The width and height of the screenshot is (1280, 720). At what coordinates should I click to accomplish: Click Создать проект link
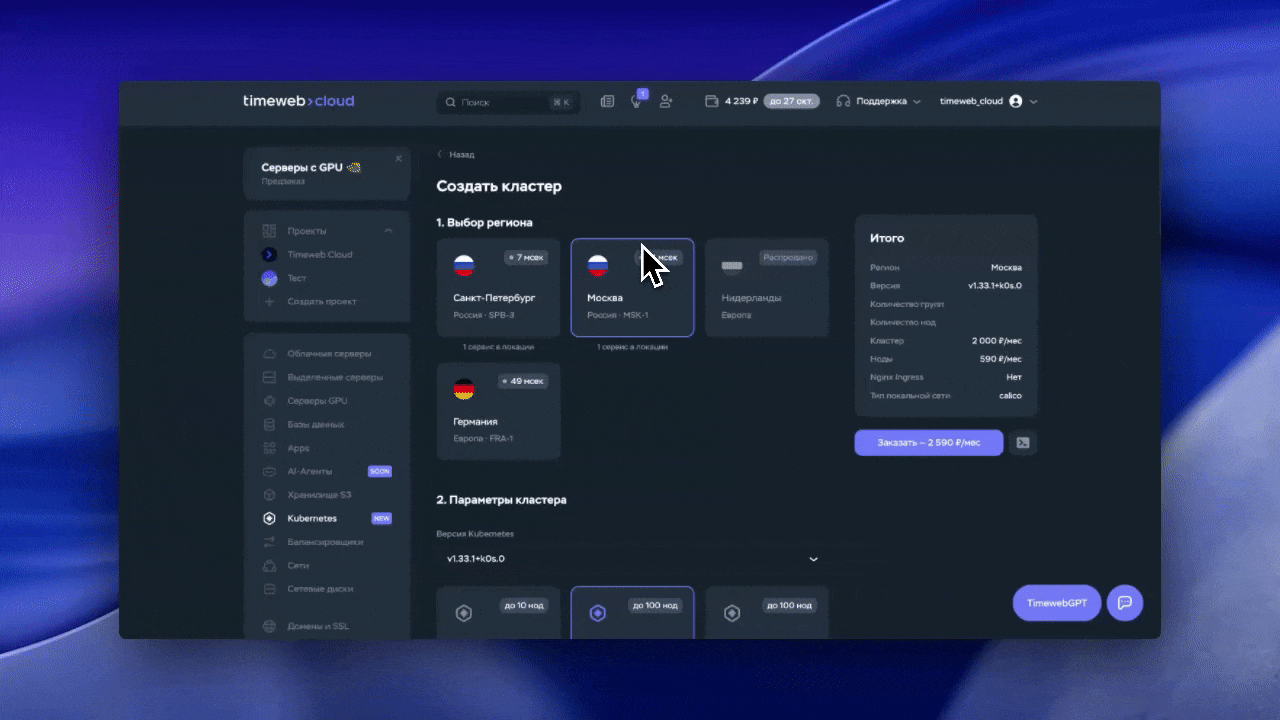point(322,301)
